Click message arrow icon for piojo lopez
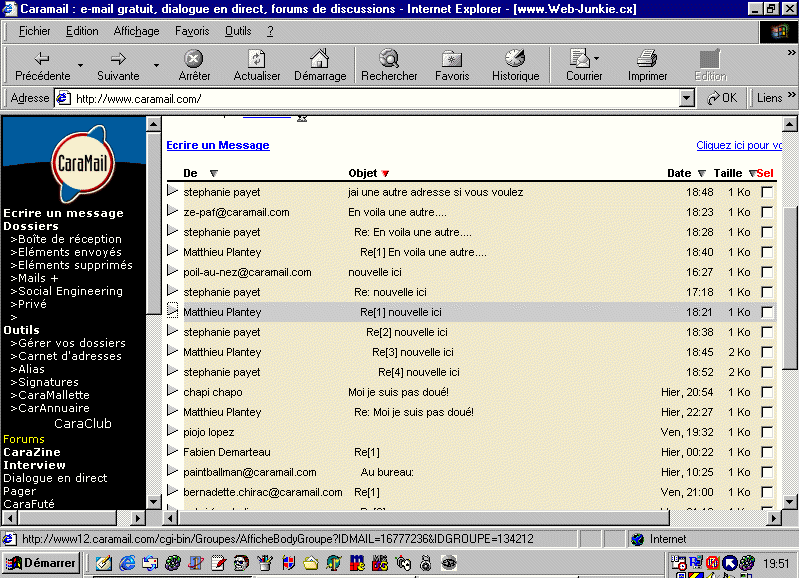 click(173, 431)
